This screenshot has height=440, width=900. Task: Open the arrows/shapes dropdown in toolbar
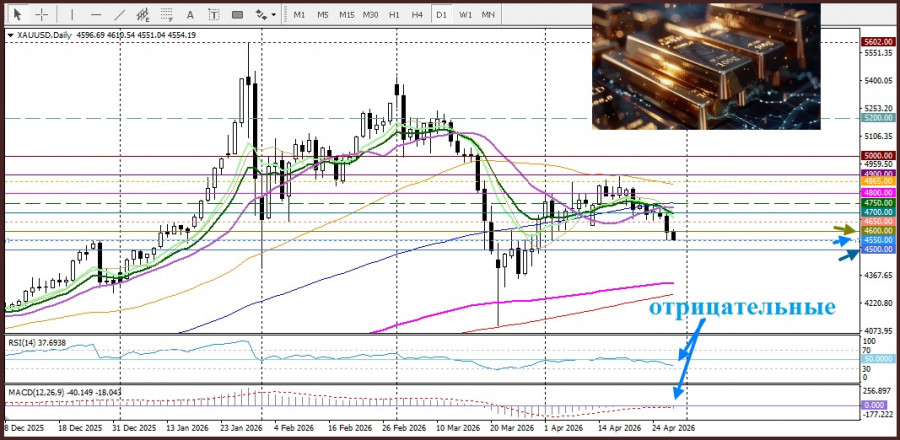coord(264,15)
